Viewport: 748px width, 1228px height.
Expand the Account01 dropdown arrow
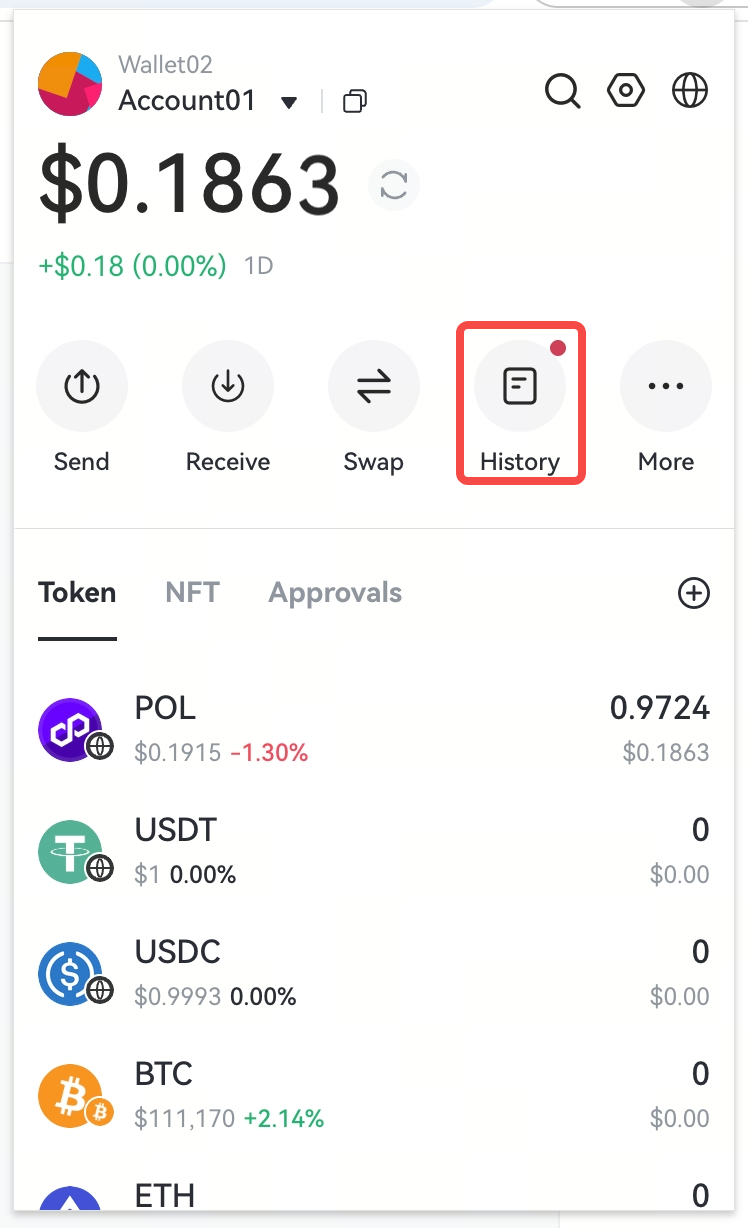click(x=289, y=102)
